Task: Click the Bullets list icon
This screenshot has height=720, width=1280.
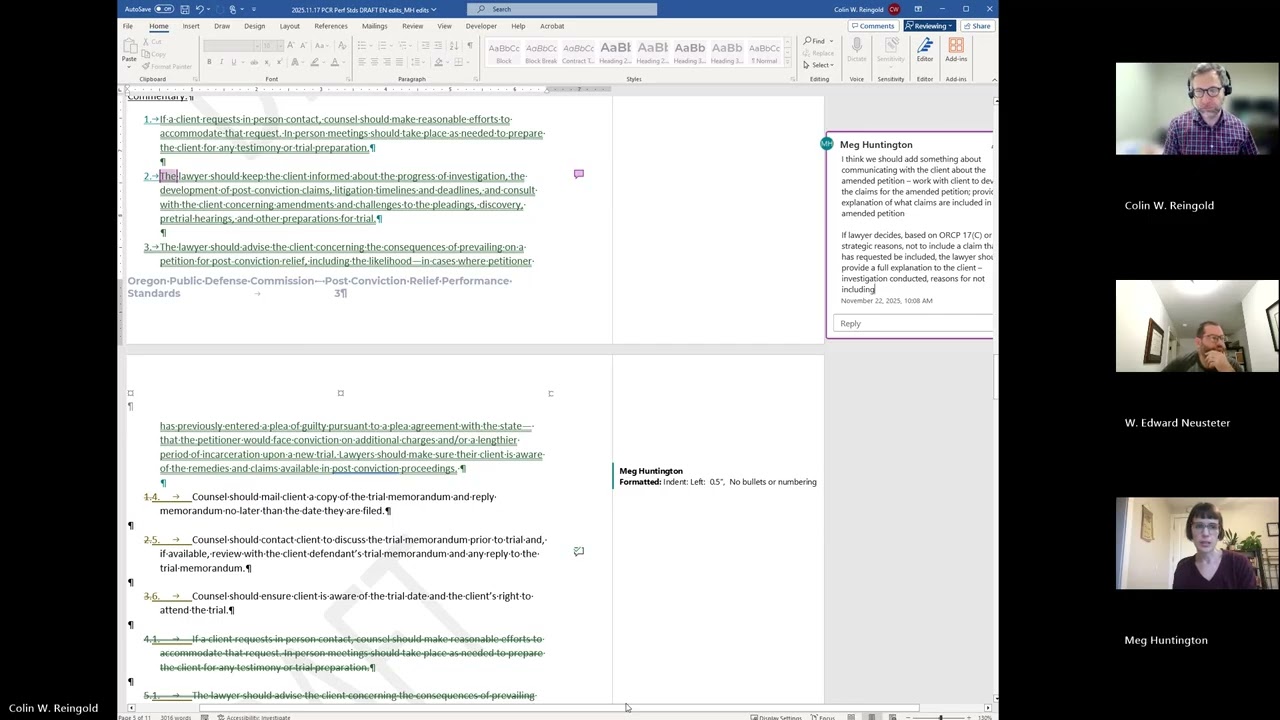Action: (362, 46)
